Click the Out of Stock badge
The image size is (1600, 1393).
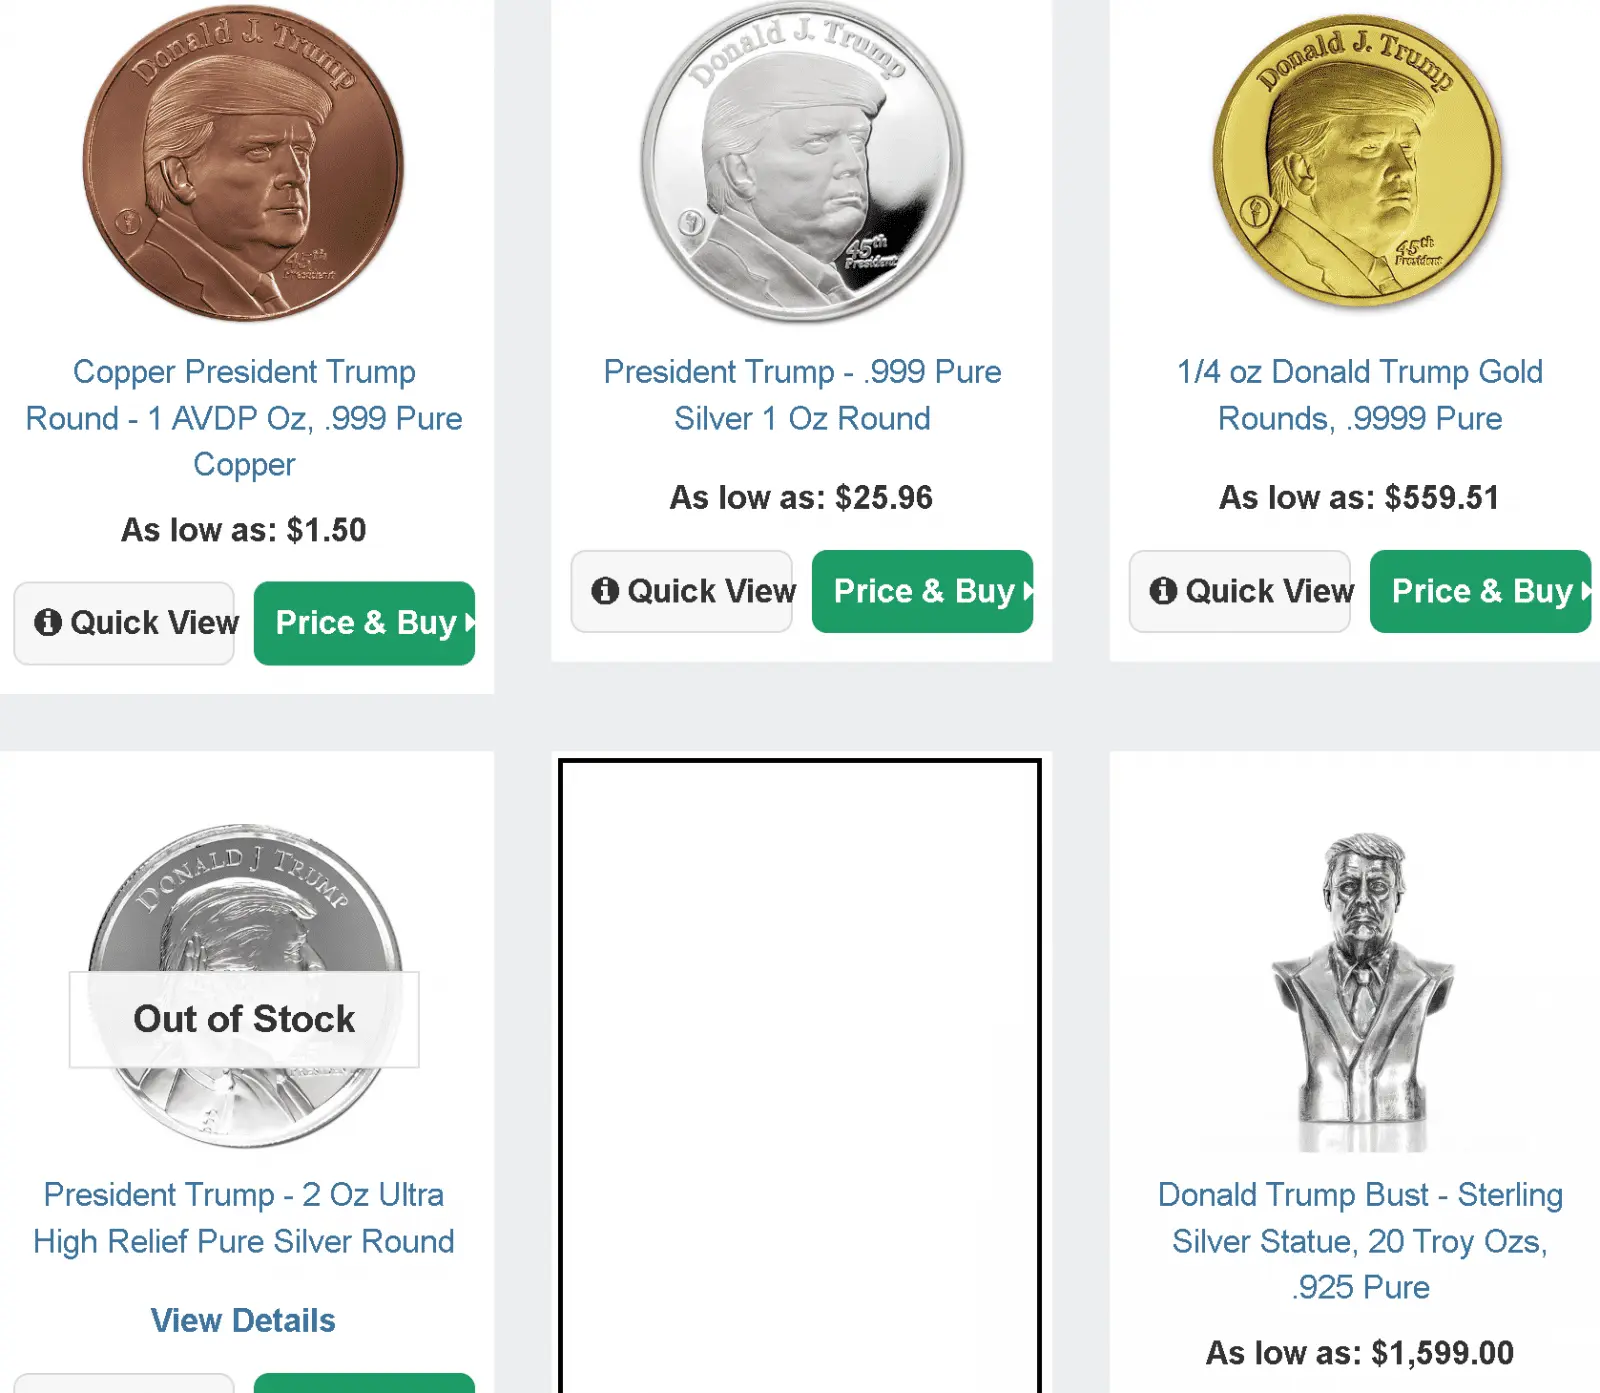(x=244, y=1019)
